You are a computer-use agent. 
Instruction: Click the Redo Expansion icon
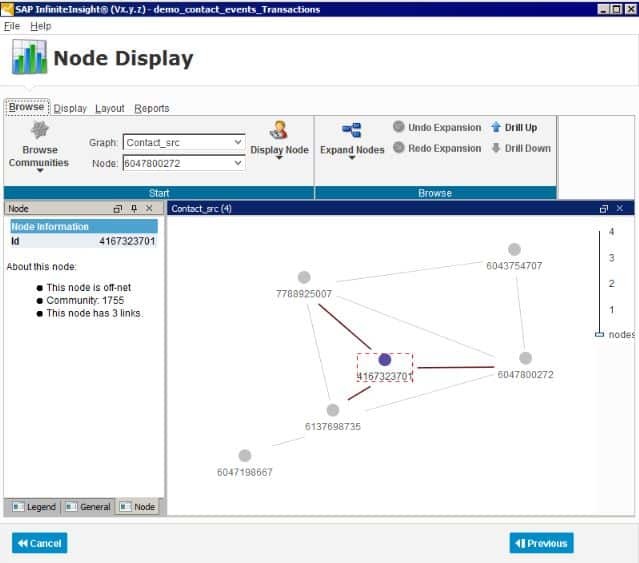pos(399,147)
